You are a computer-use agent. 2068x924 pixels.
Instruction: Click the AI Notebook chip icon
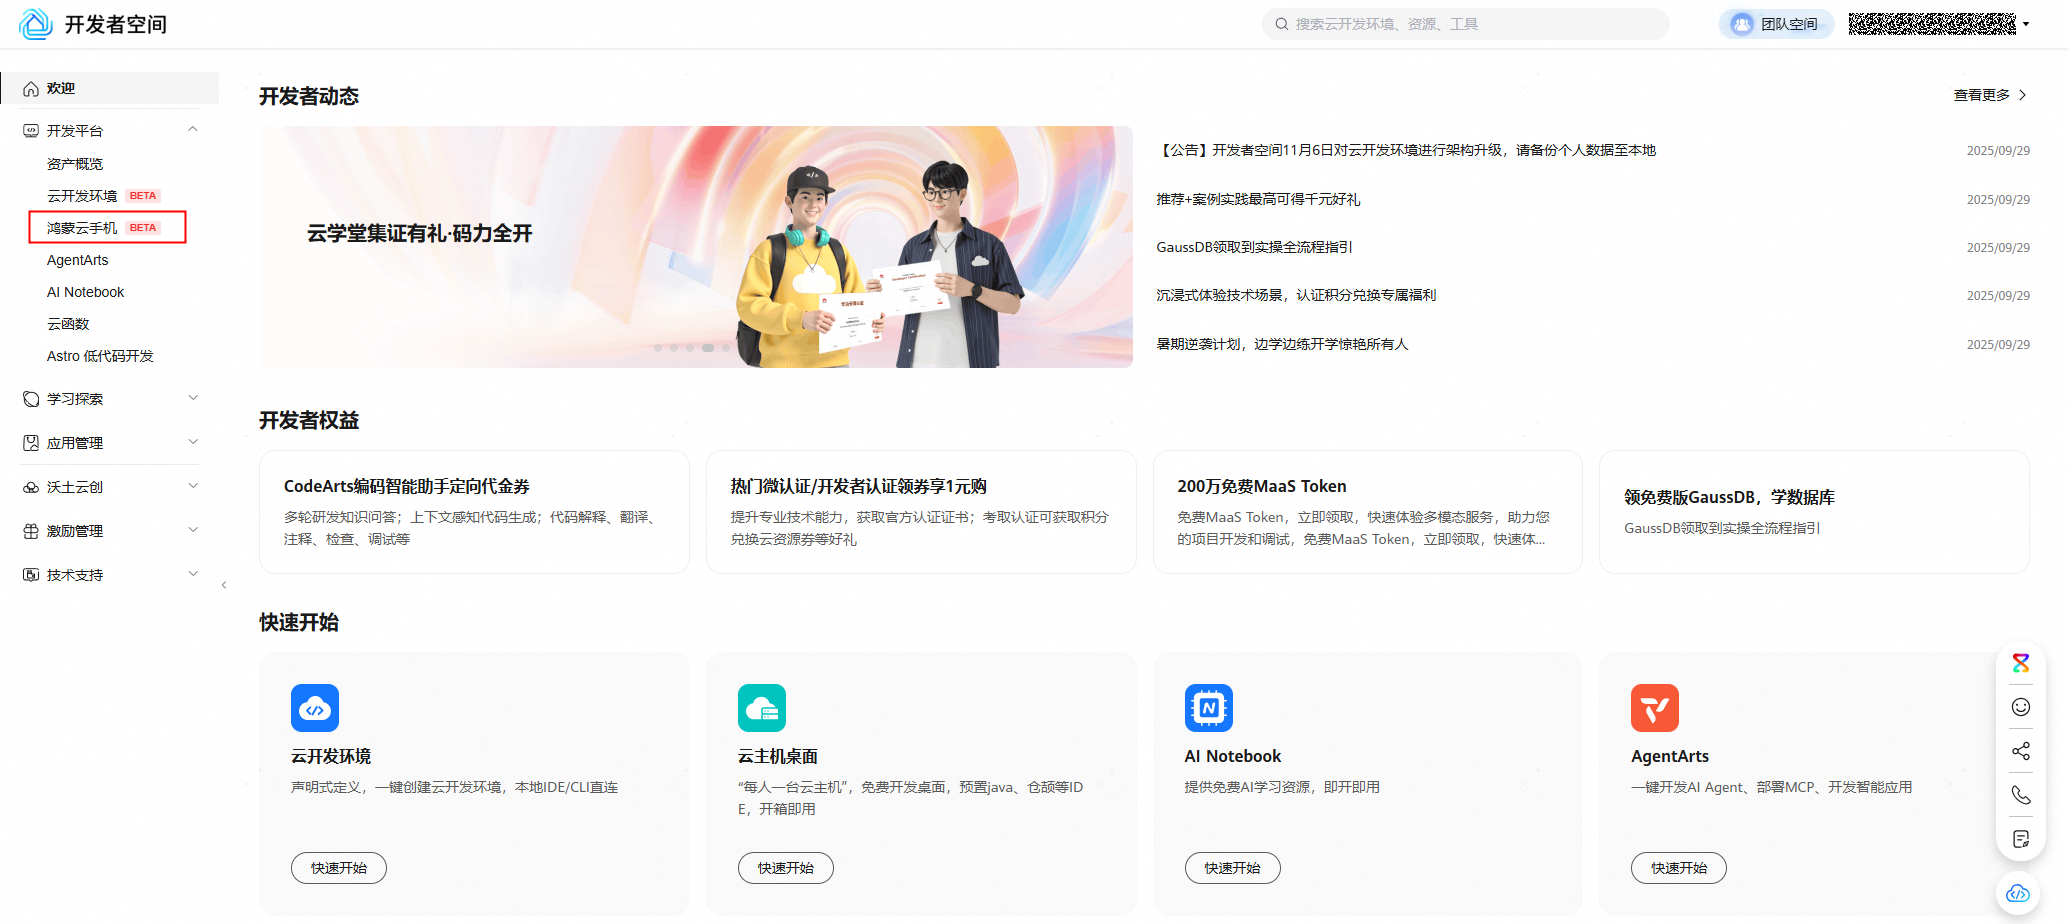tap(1208, 708)
